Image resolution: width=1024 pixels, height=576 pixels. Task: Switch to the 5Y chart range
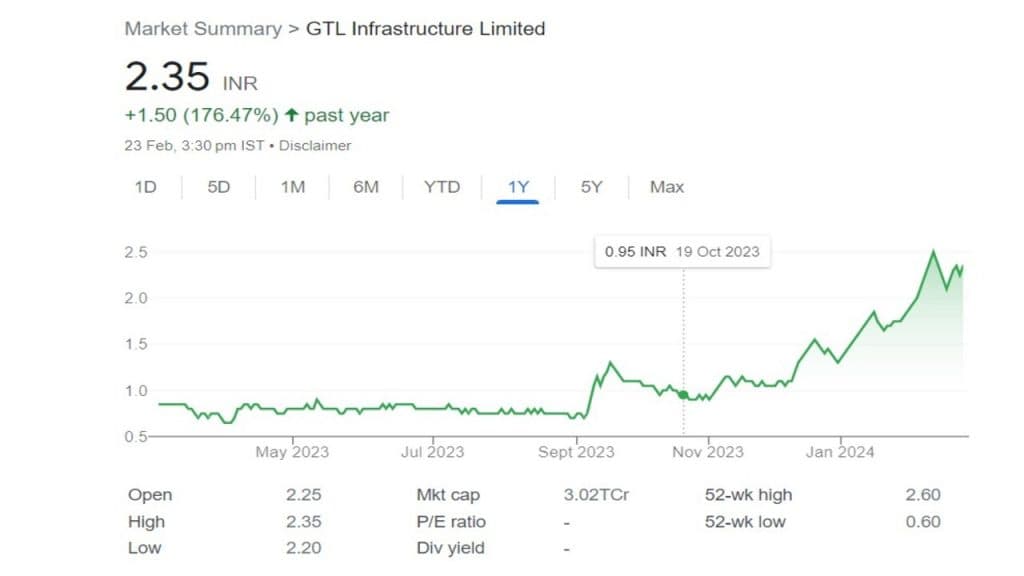[x=592, y=187]
